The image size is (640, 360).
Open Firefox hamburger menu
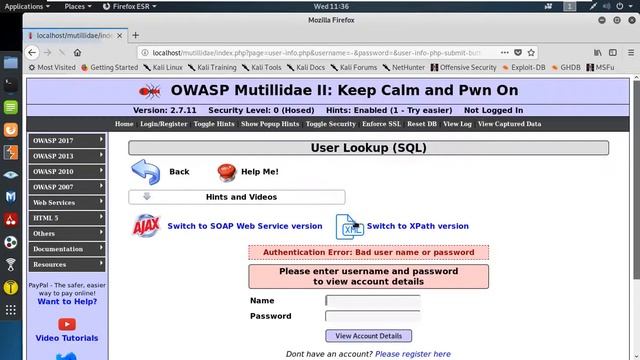(631, 53)
